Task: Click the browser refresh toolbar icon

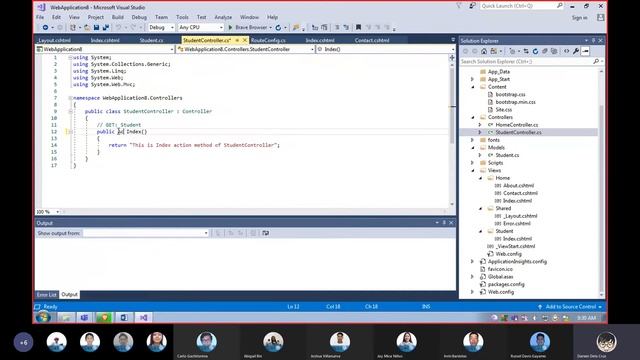Action: click(278, 27)
